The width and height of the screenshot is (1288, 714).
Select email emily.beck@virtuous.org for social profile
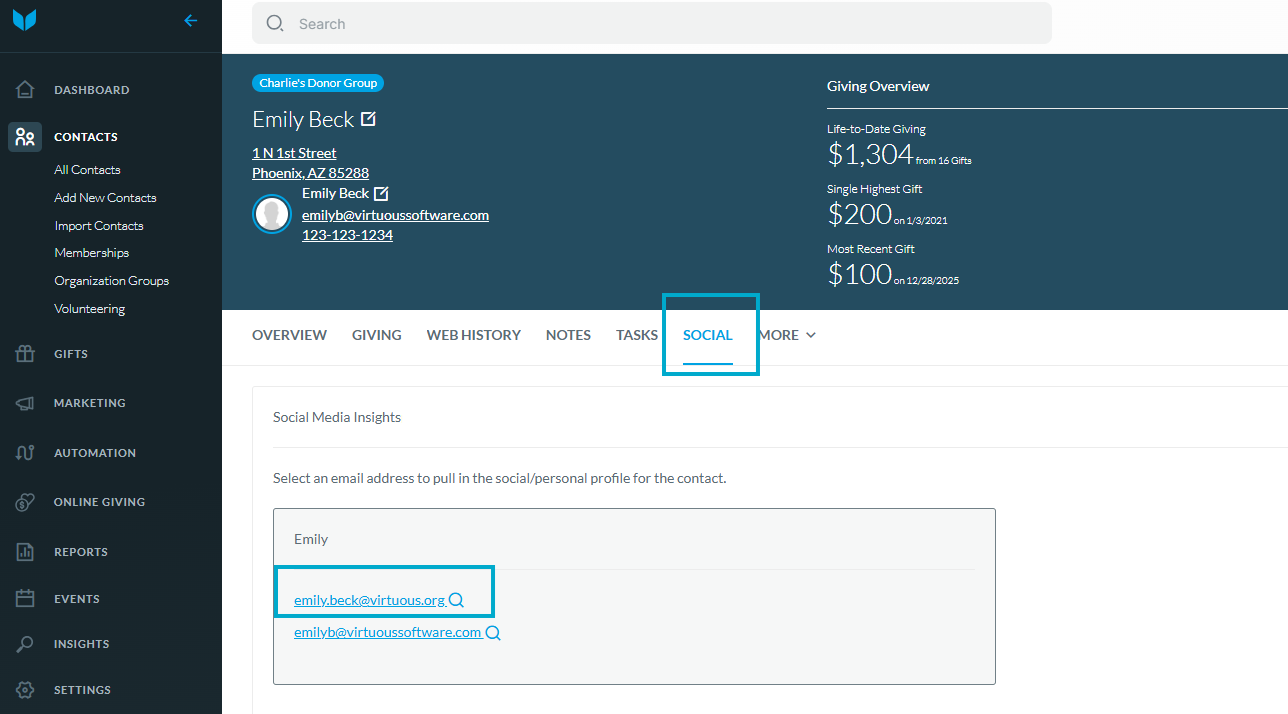coord(369,600)
